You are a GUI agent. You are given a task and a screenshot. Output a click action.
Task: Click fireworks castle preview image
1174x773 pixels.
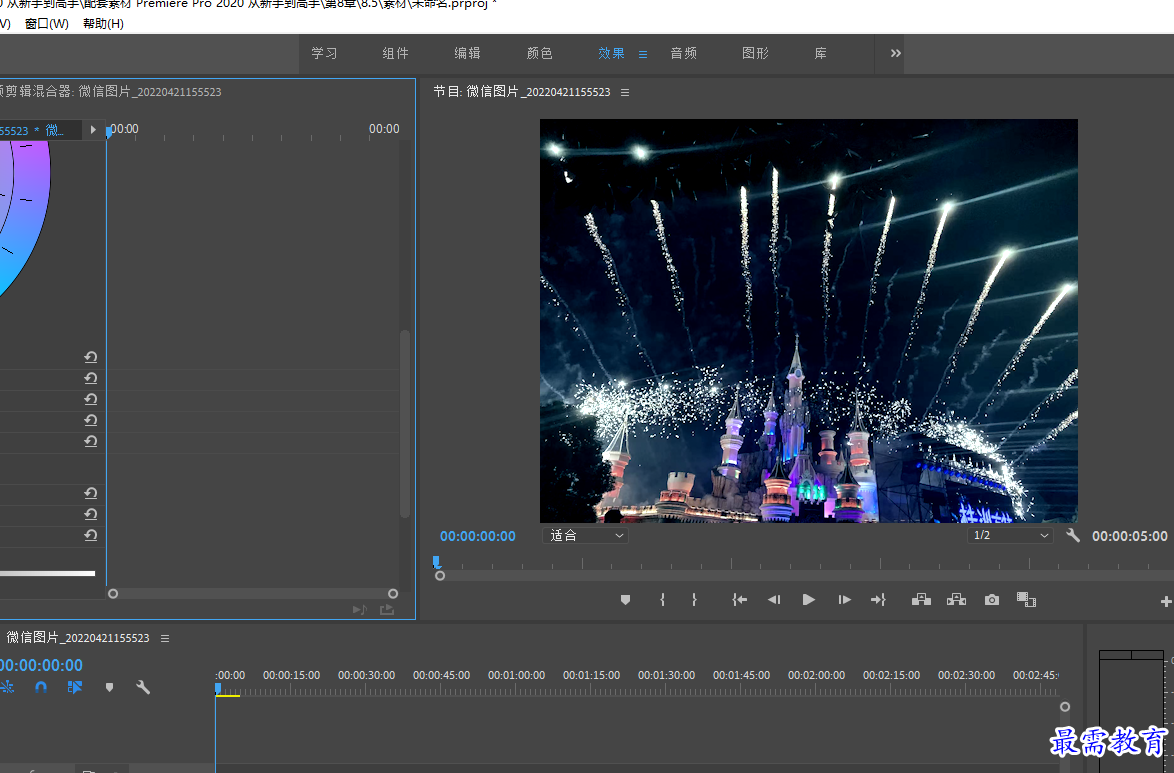coord(809,321)
